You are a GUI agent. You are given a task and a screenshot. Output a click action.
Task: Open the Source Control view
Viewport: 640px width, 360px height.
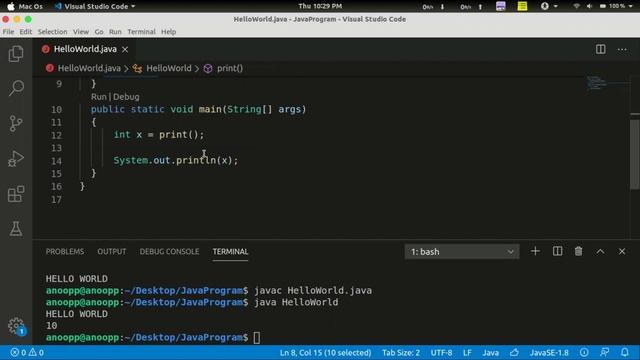click(x=16, y=123)
